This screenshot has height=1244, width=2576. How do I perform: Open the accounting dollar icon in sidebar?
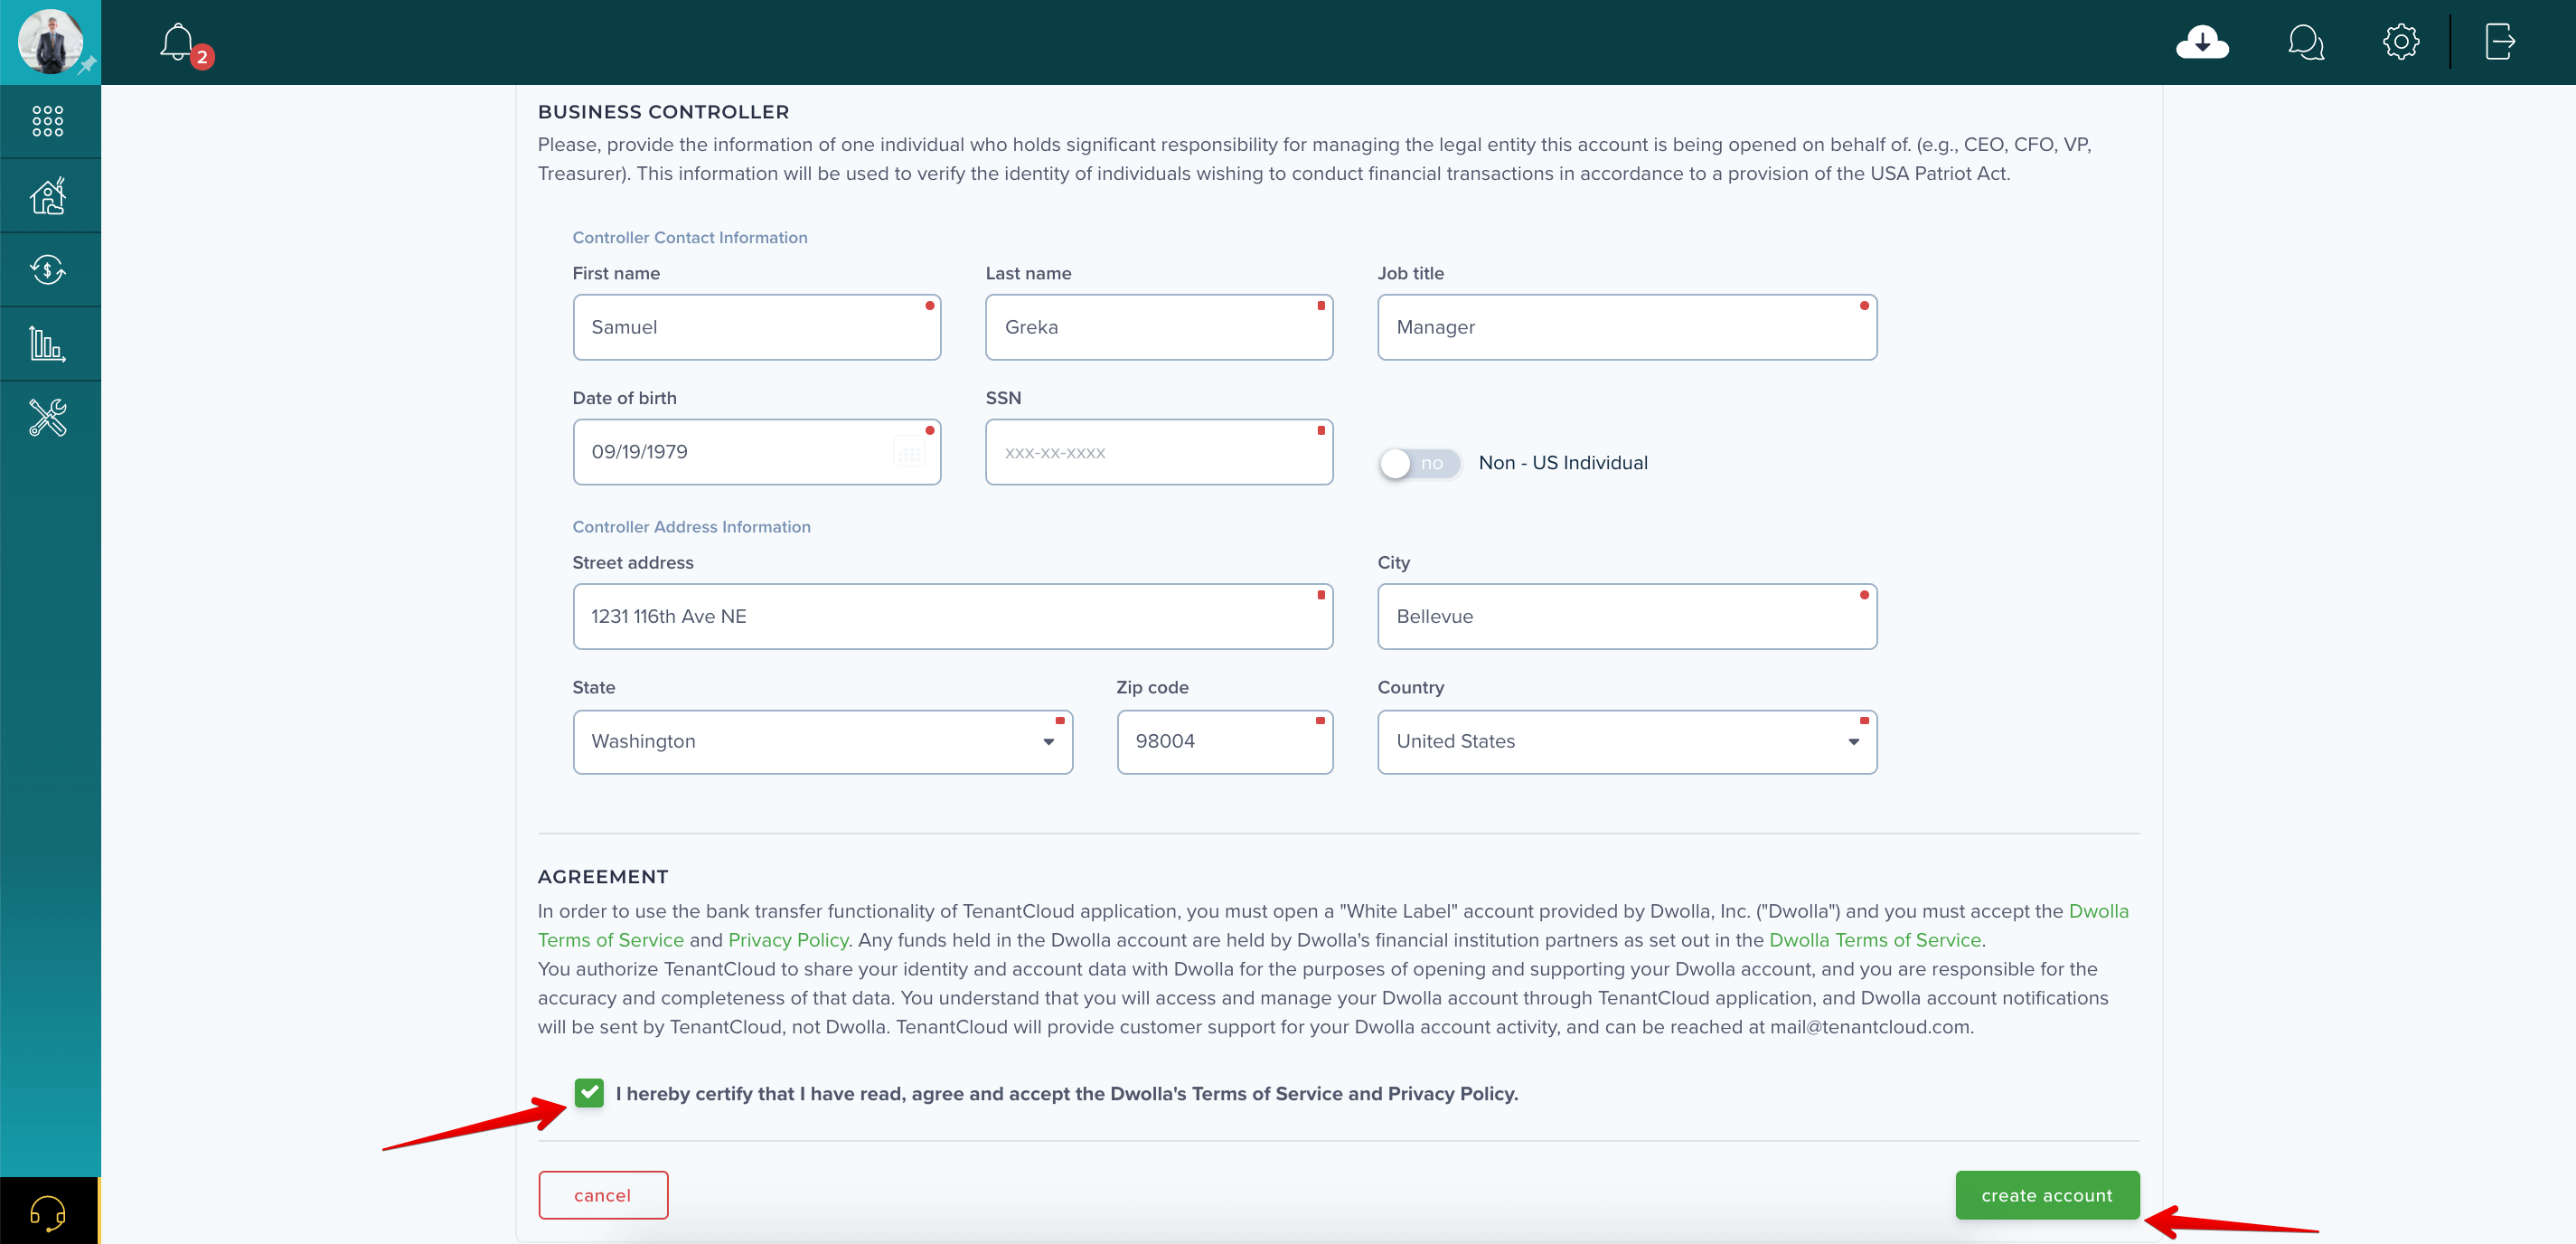(x=48, y=270)
